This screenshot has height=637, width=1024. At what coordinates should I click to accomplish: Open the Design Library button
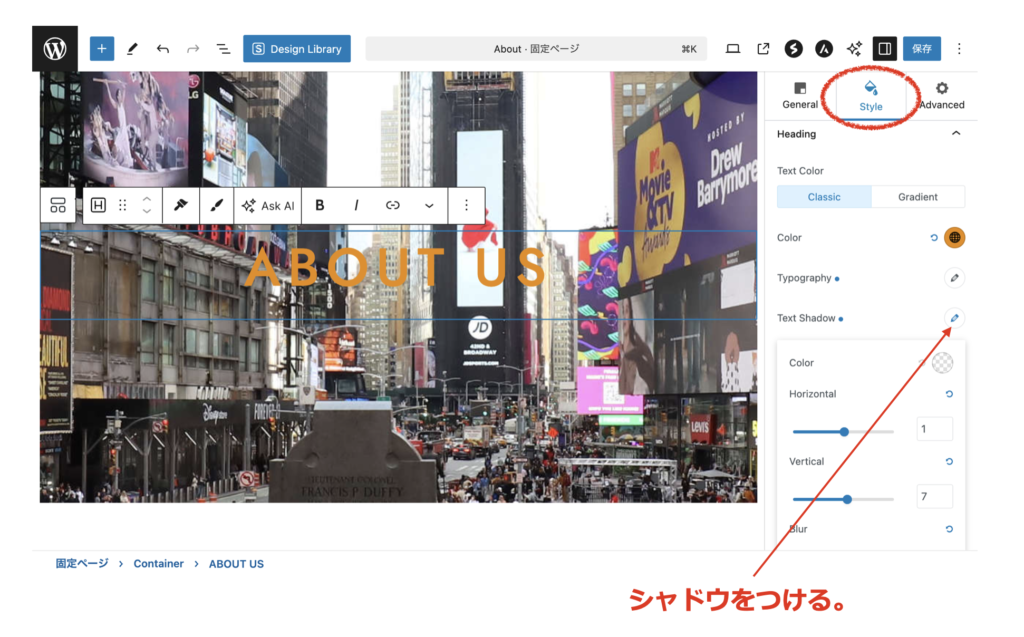point(297,48)
